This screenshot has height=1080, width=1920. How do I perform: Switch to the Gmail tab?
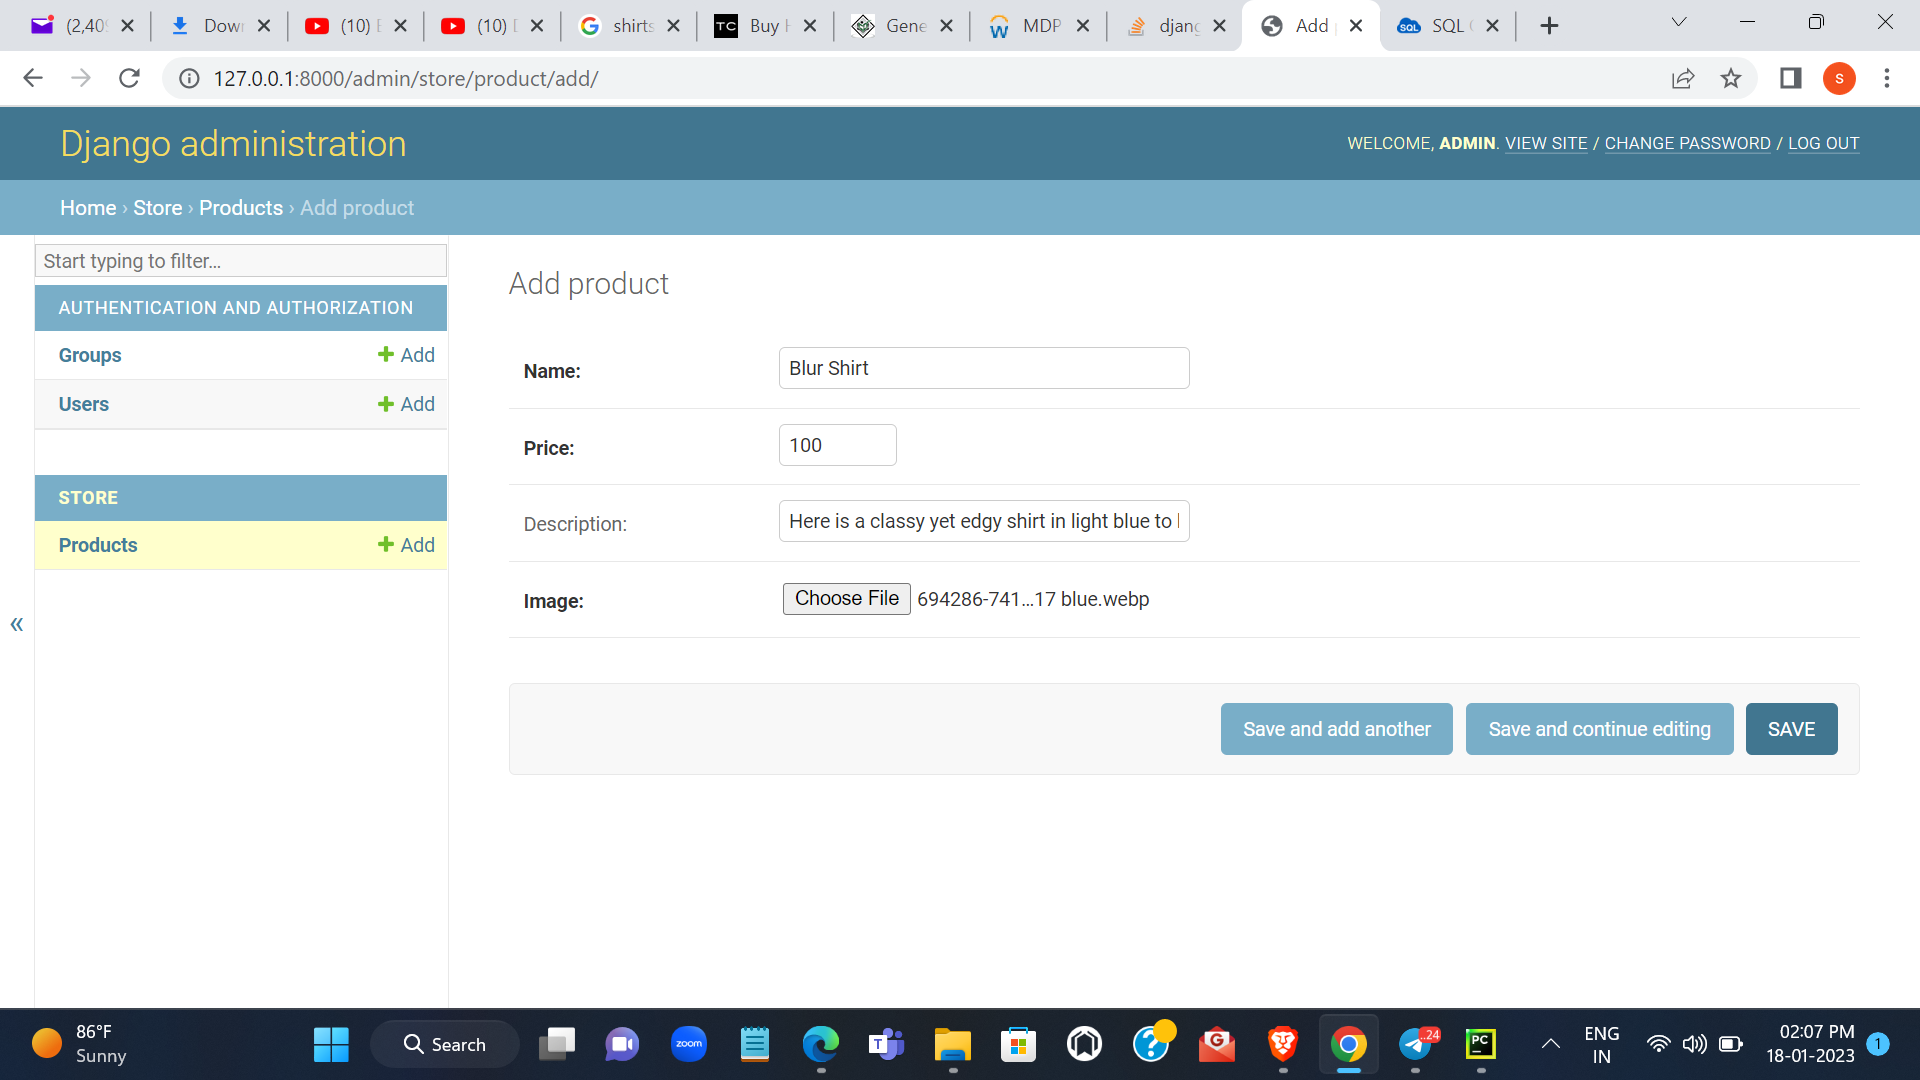(70, 25)
